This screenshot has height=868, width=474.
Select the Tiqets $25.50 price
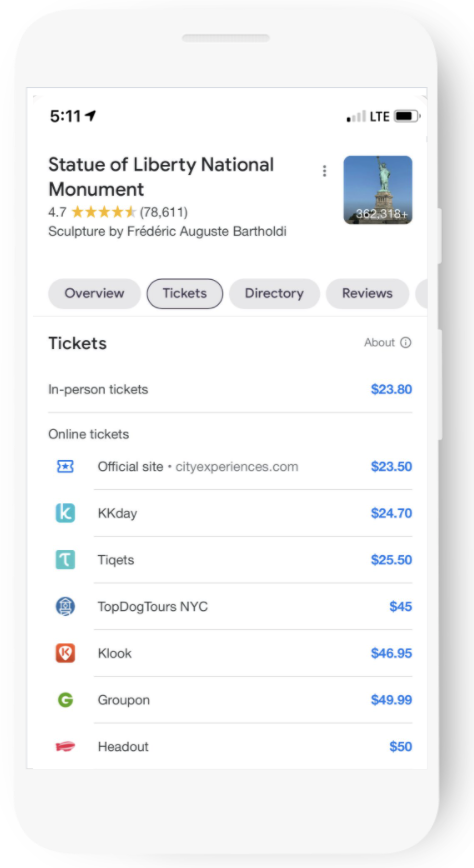coord(391,560)
